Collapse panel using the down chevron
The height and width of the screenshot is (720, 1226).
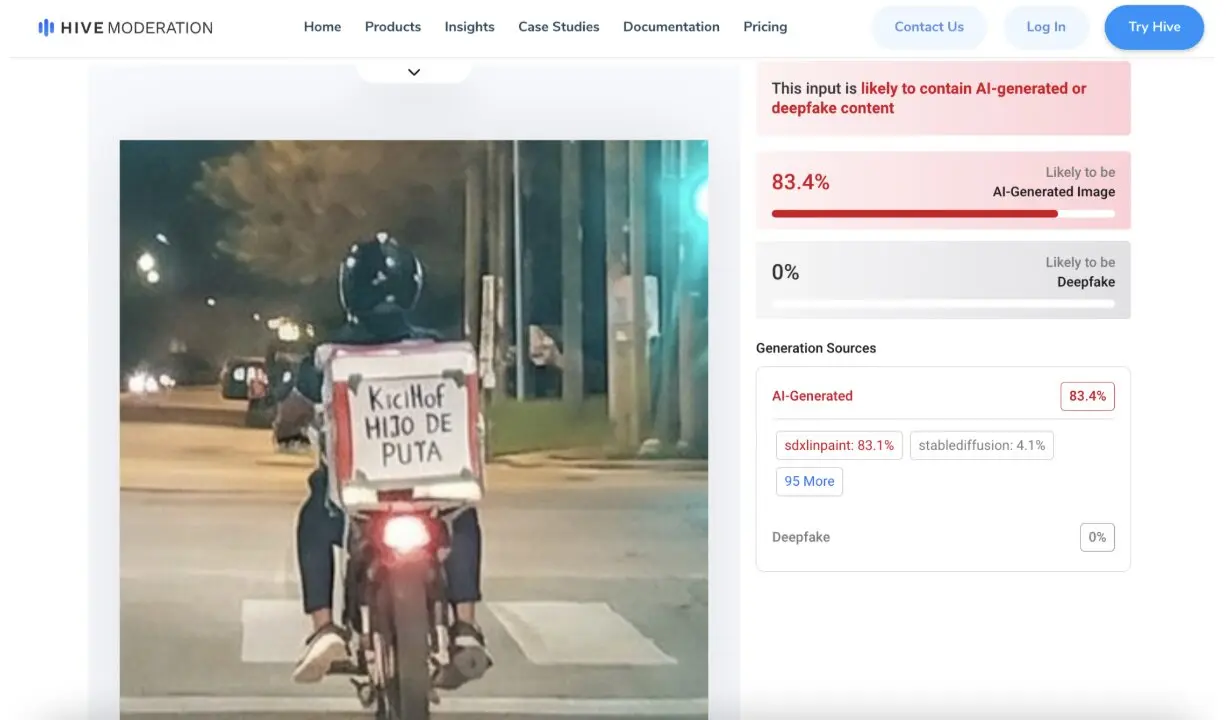(x=414, y=72)
